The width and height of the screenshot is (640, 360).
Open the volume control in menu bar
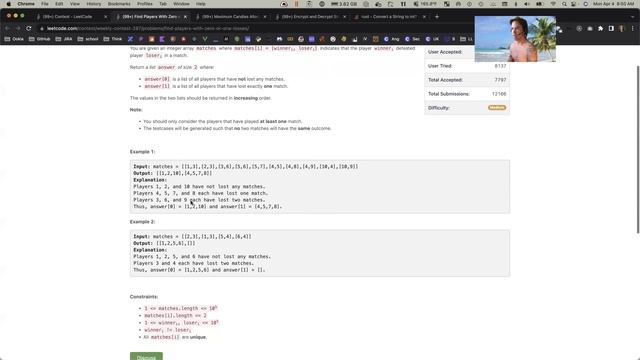[527, 4]
